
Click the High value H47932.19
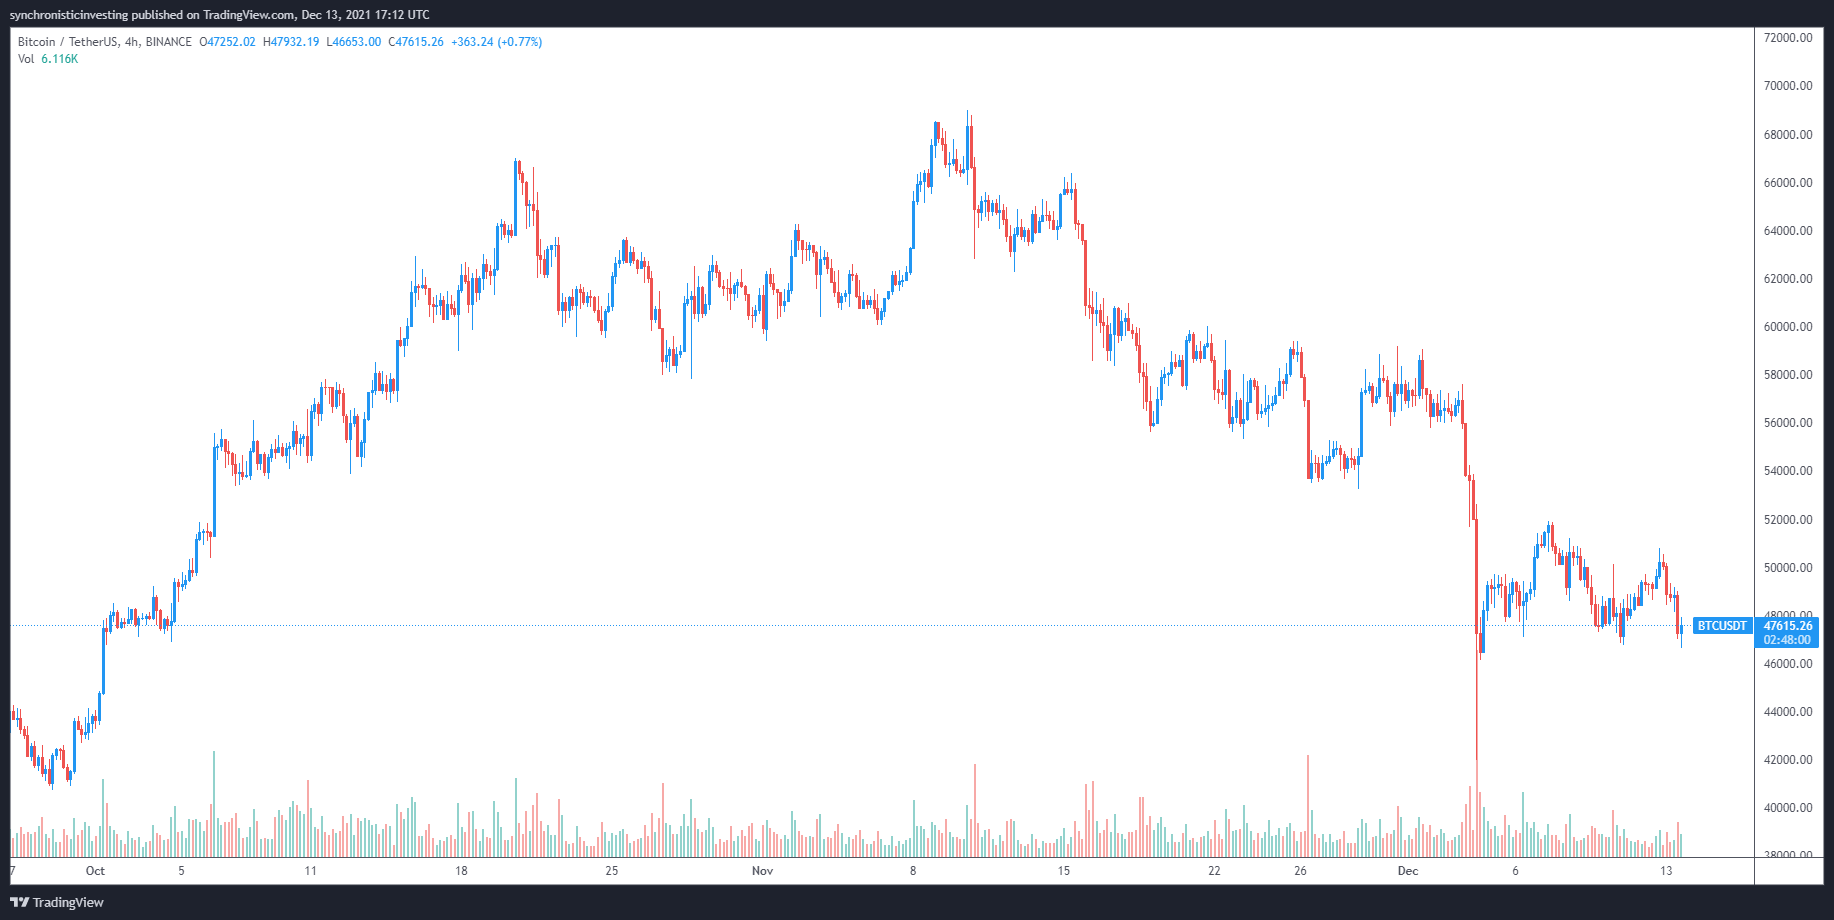coord(291,42)
